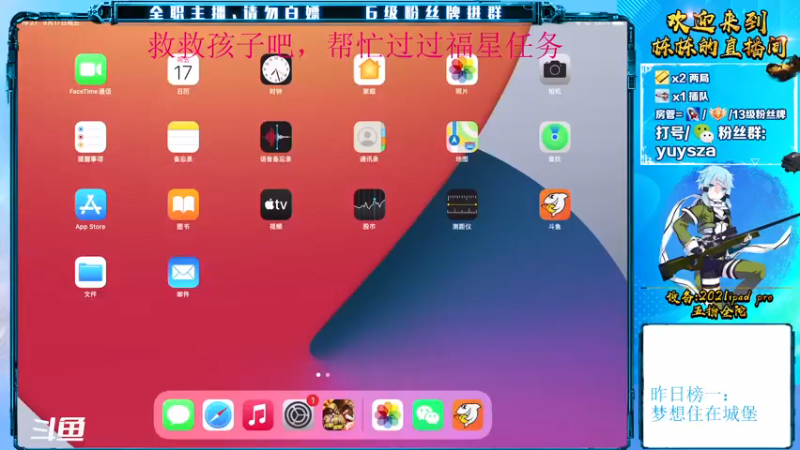Image resolution: width=800 pixels, height=450 pixels.
Task: Open Douyu app on home grid
Action: coord(555,205)
